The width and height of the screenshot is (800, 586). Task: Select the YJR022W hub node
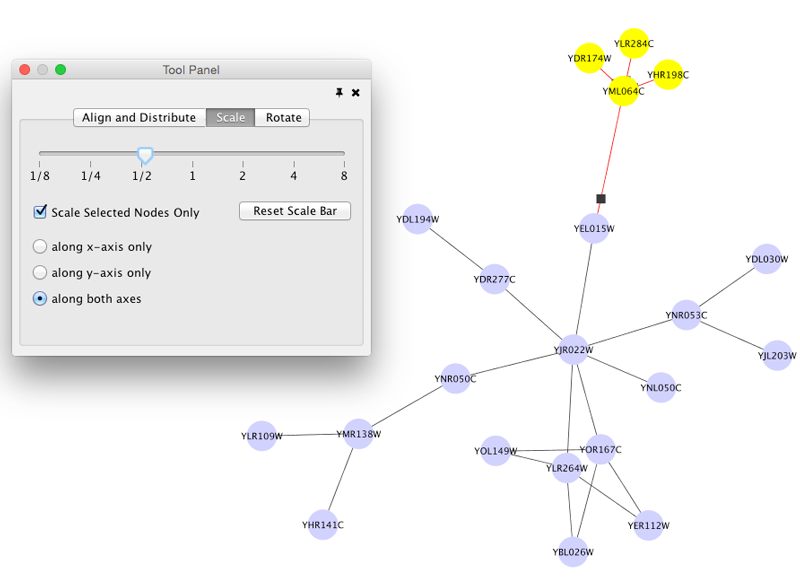click(573, 350)
